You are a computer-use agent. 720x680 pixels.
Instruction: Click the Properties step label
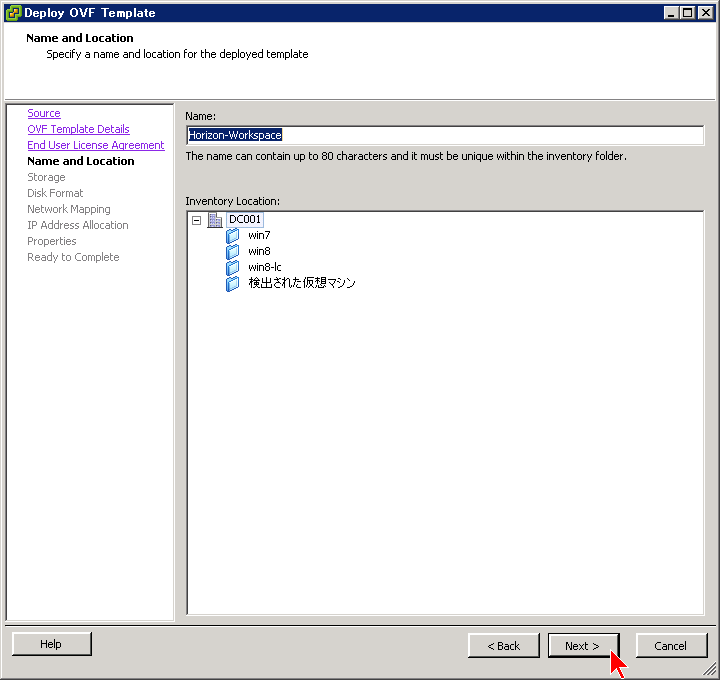pyautogui.click(x=51, y=241)
